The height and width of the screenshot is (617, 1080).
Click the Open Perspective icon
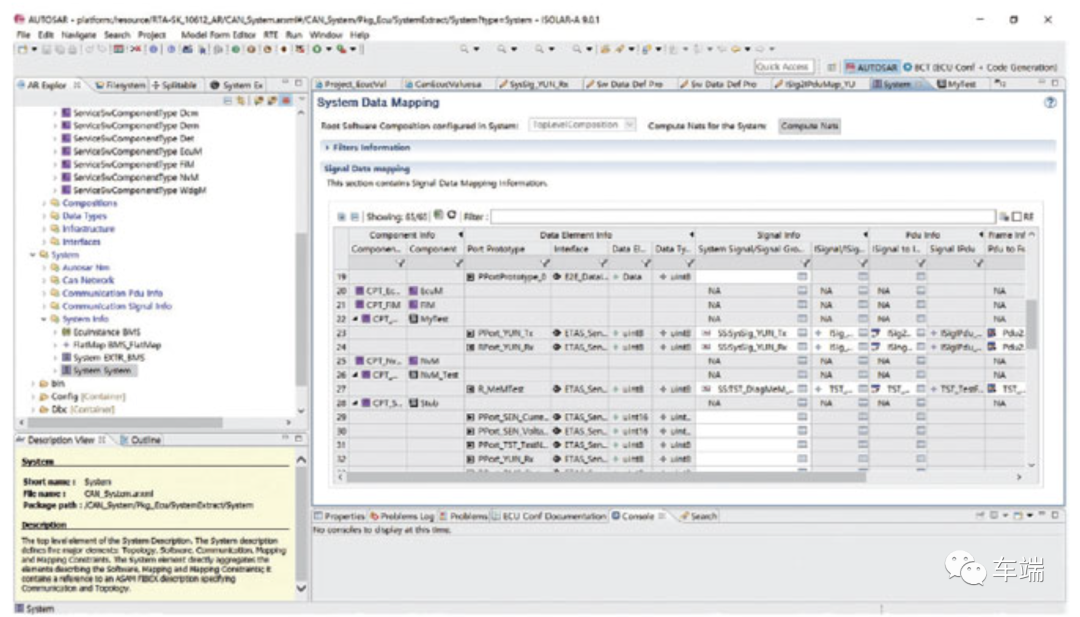pyautogui.click(x=831, y=67)
